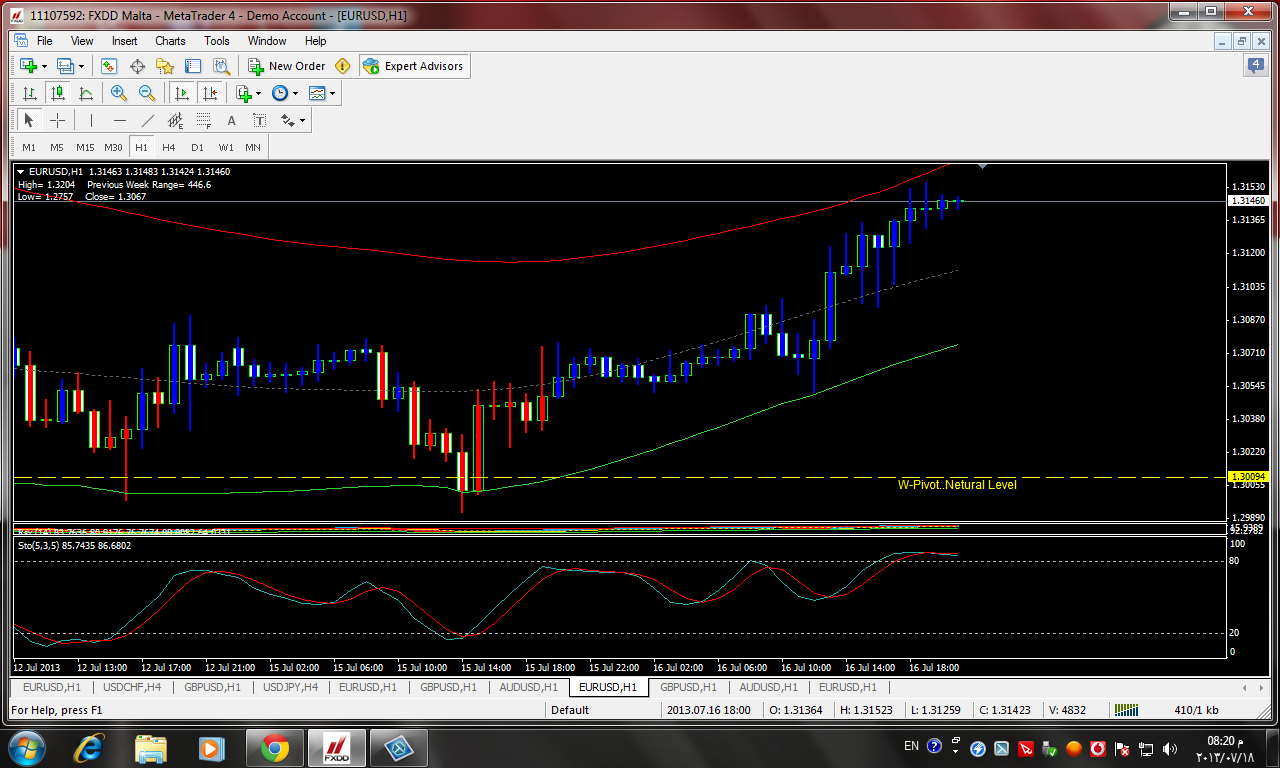Open the Periods clock menu

click(x=279, y=93)
